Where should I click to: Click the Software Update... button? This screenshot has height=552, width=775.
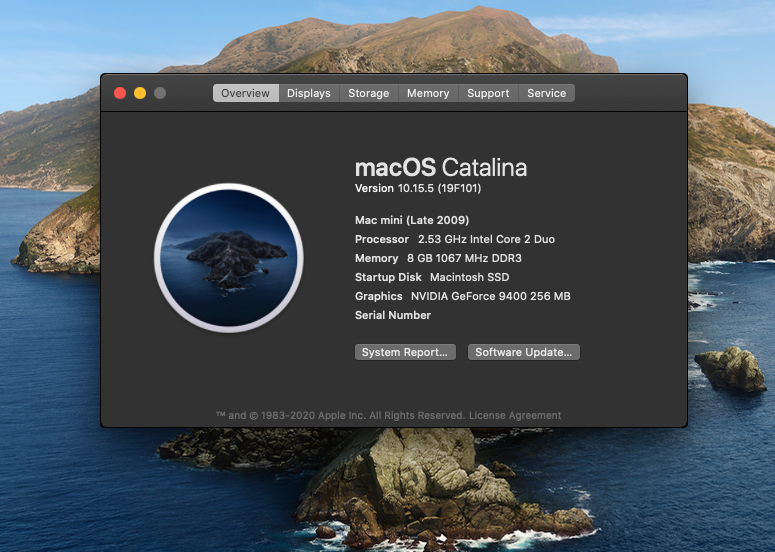(524, 352)
